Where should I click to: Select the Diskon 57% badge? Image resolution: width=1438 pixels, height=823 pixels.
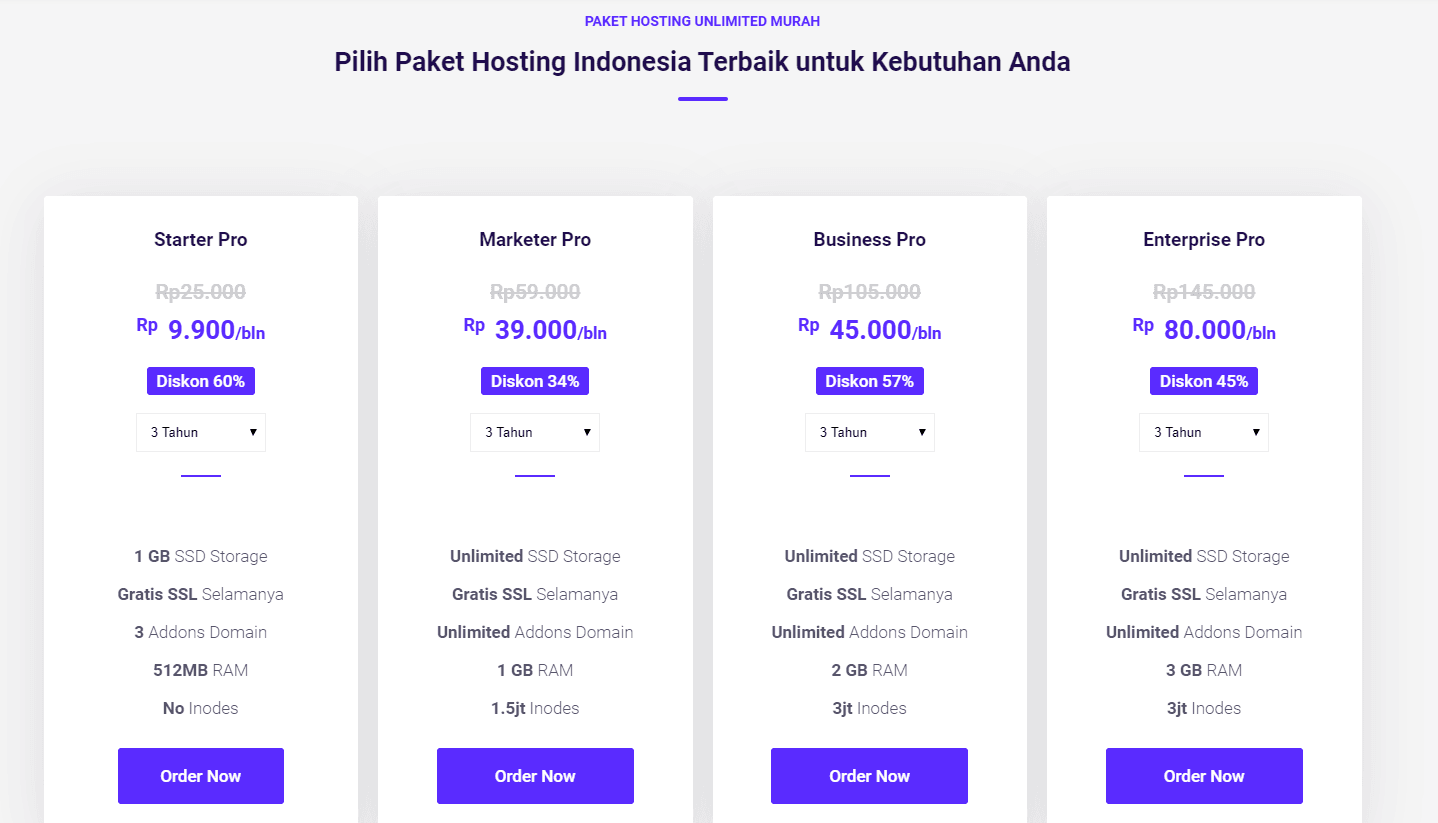pyautogui.click(x=869, y=381)
